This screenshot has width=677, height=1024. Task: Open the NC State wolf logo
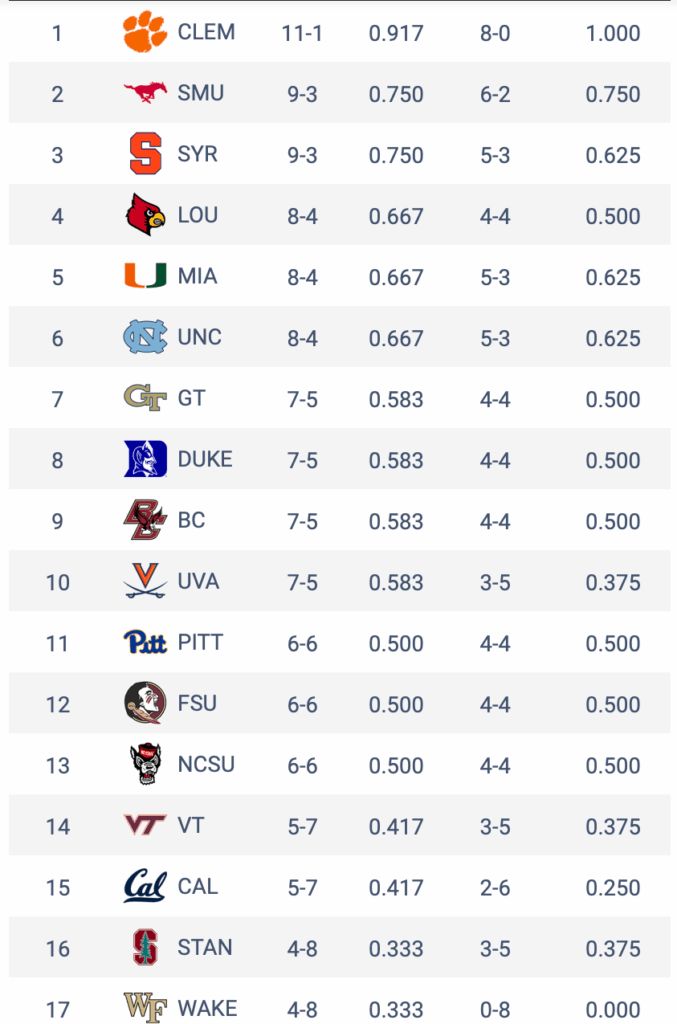pos(145,763)
